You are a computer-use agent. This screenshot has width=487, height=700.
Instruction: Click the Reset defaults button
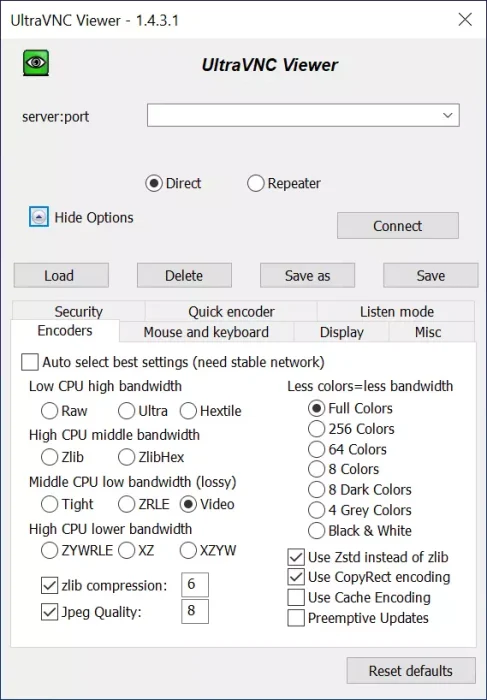(x=411, y=671)
